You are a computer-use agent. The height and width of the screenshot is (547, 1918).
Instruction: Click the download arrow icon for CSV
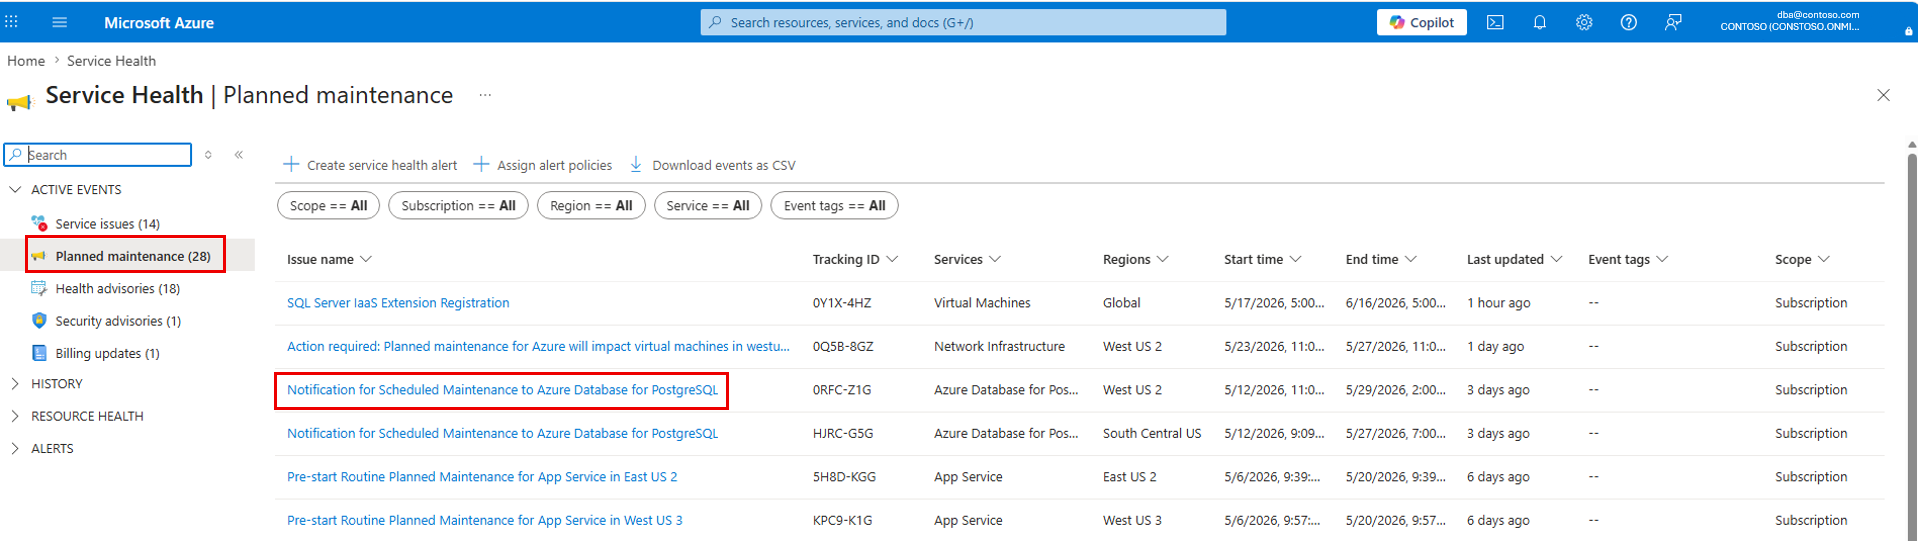[x=636, y=164]
